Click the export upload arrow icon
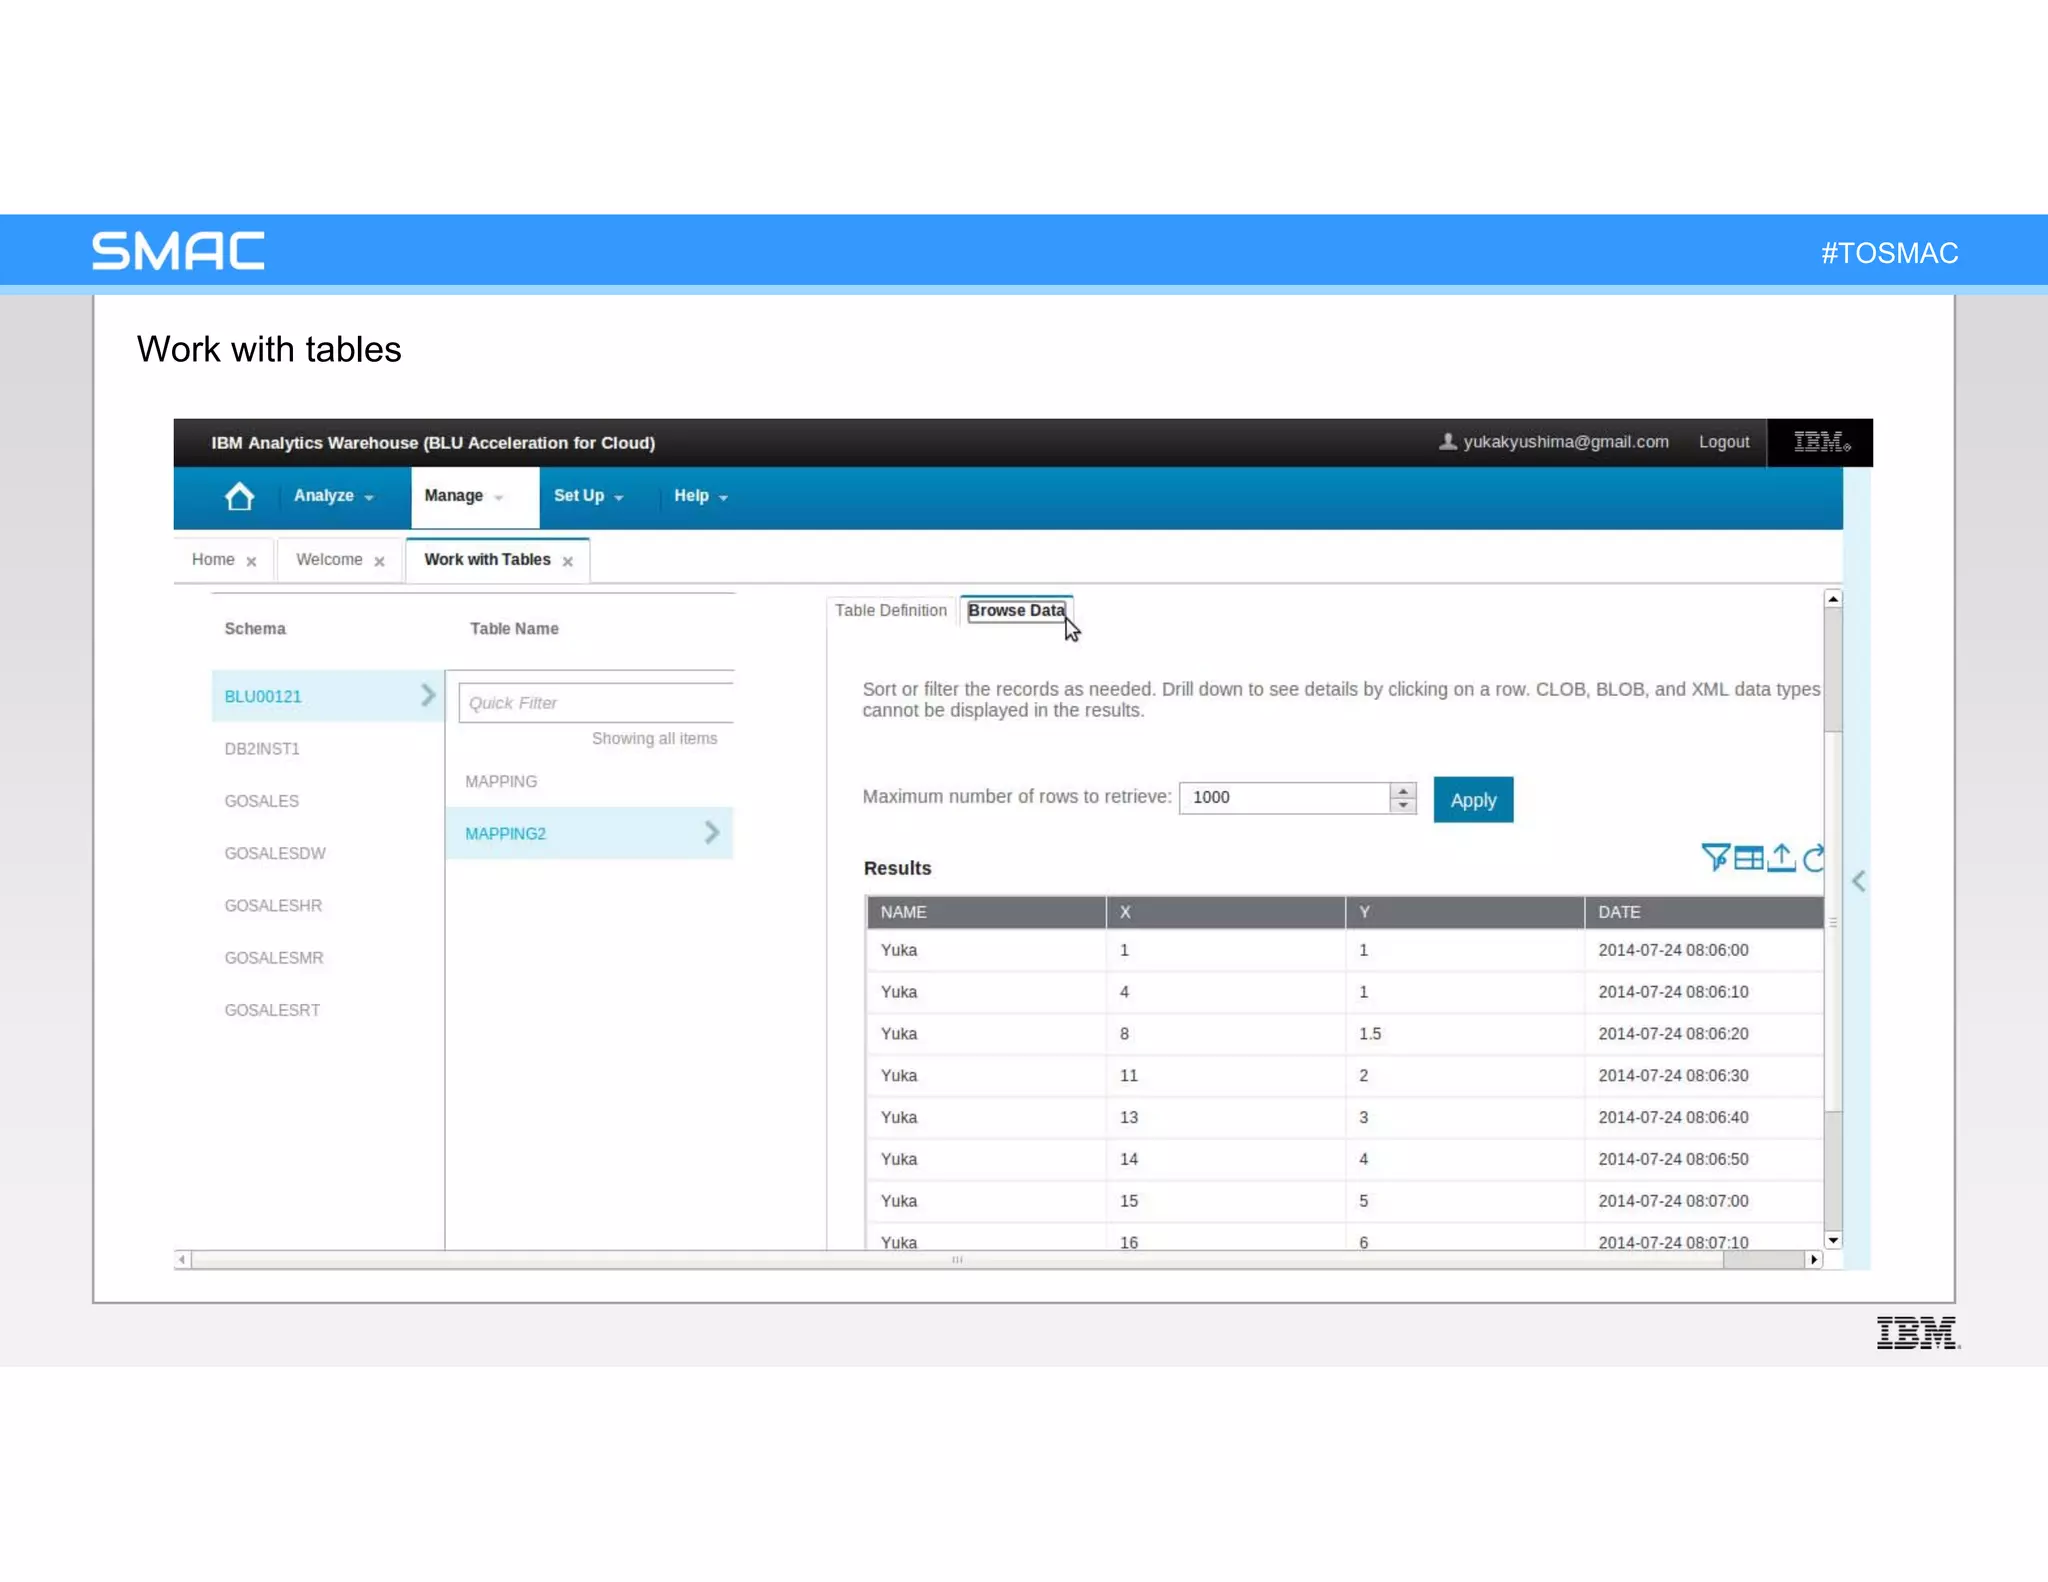This screenshot has height=1582, width=2048. point(1781,857)
